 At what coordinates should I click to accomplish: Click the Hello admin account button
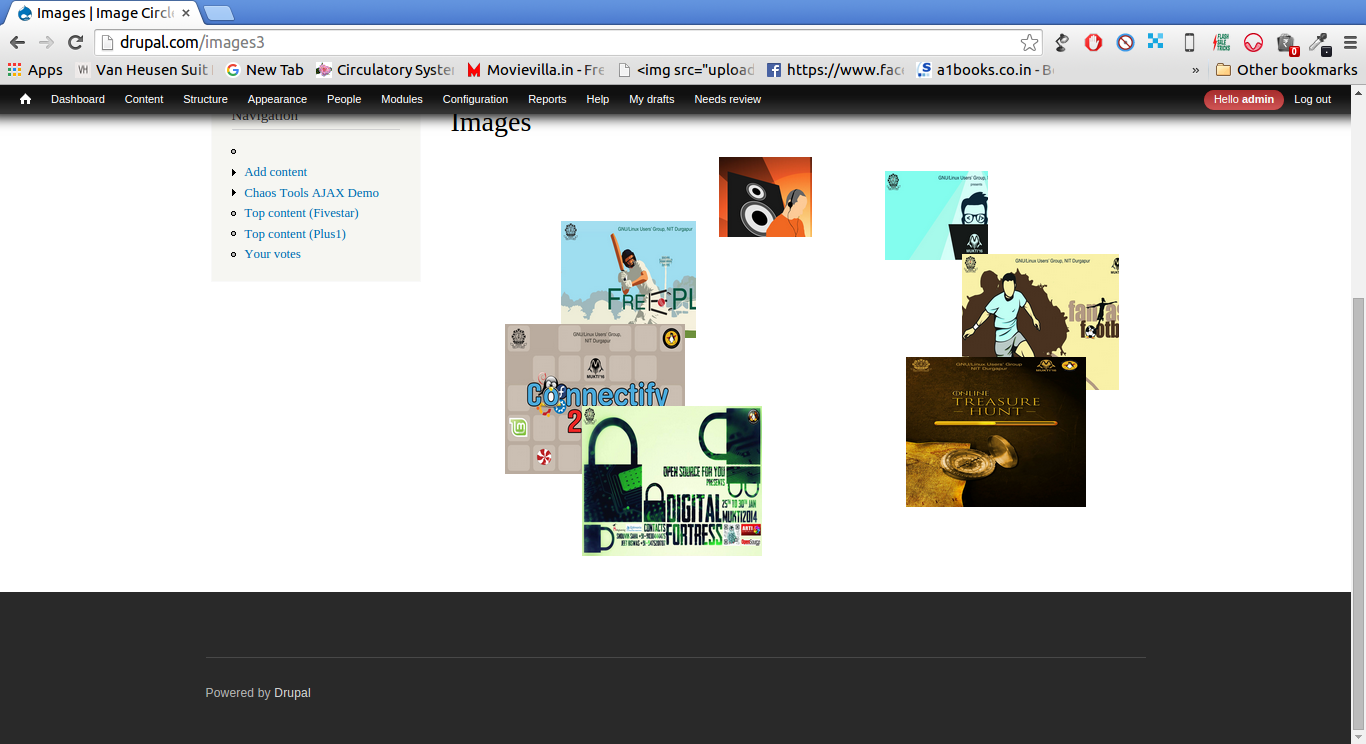(x=1244, y=99)
